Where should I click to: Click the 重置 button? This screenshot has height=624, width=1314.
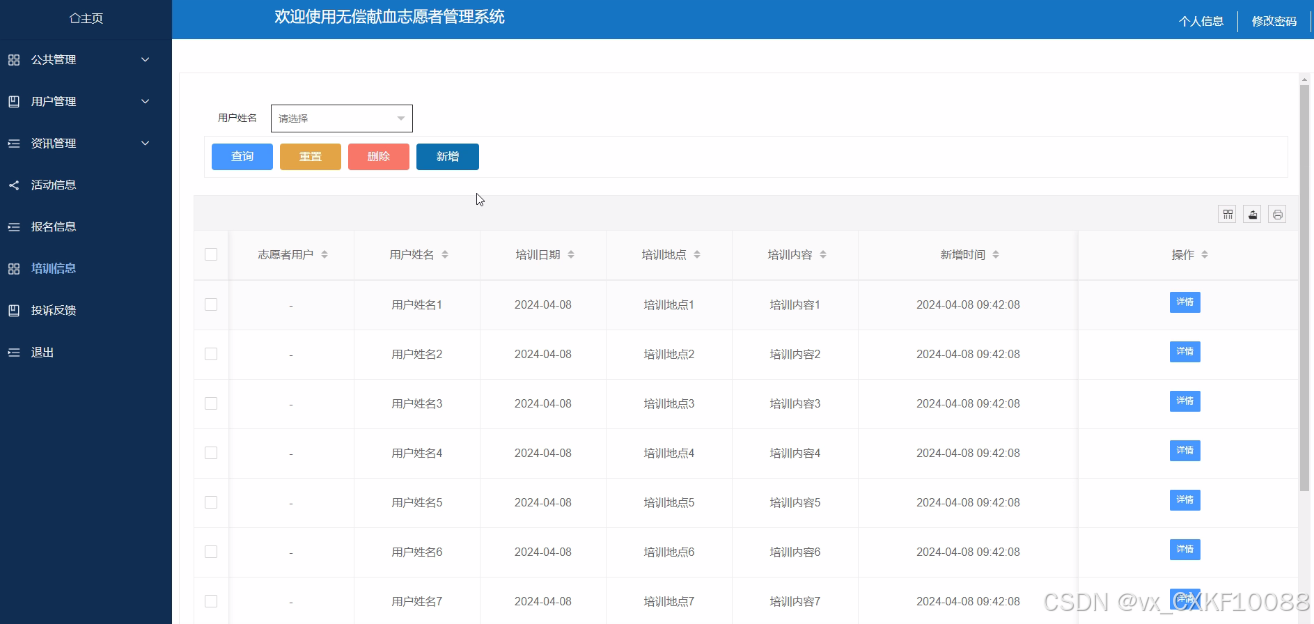(310, 157)
